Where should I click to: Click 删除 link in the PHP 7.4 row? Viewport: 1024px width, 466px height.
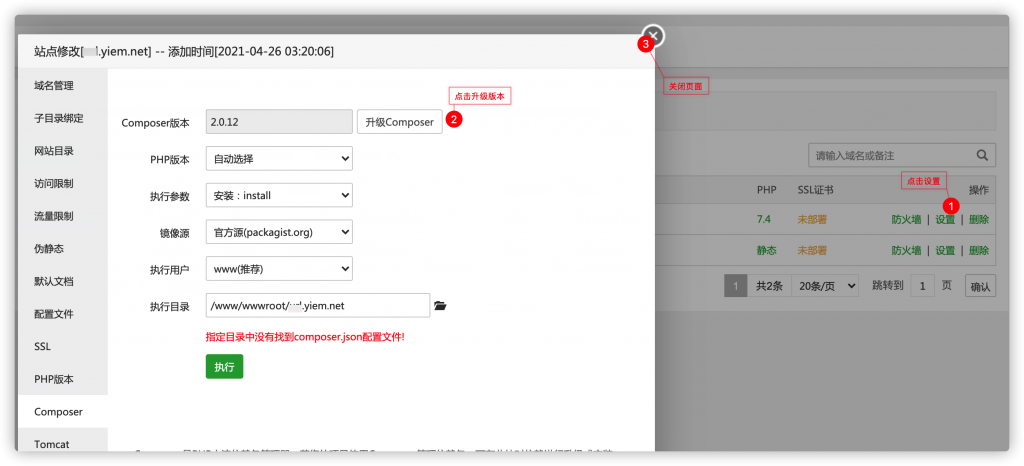point(979,220)
